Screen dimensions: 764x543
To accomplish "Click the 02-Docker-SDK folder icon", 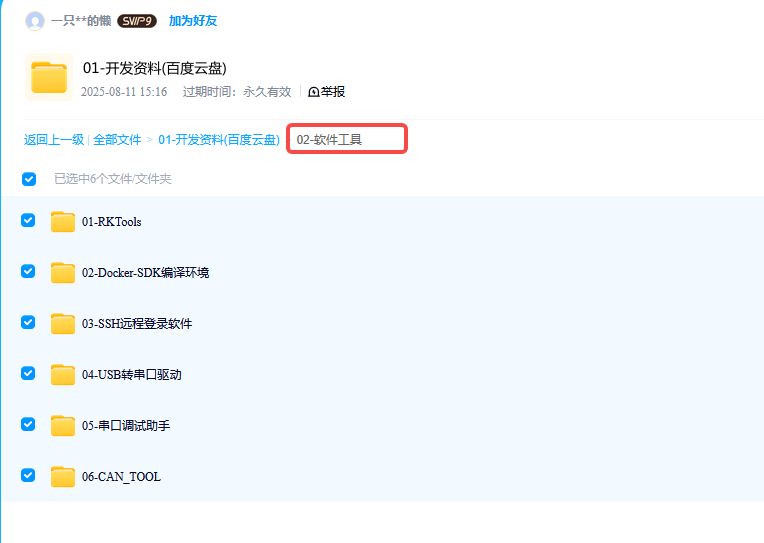I will (63, 273).
